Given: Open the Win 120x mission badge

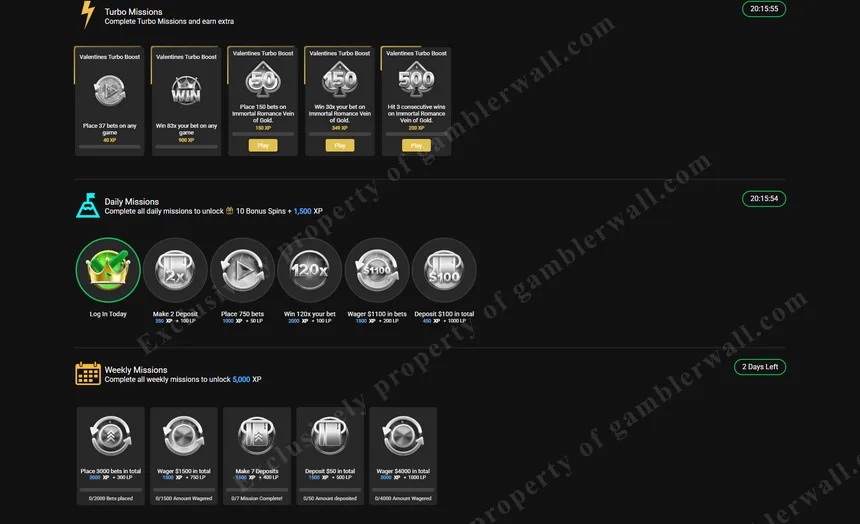Looking at the screenshot, I should 310,270.
